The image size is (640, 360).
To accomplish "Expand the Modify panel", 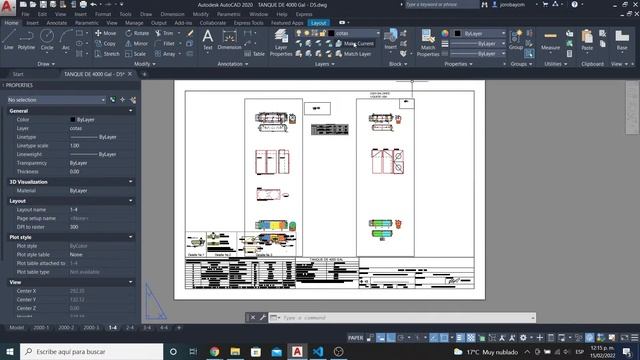I will tap(144, 64).
